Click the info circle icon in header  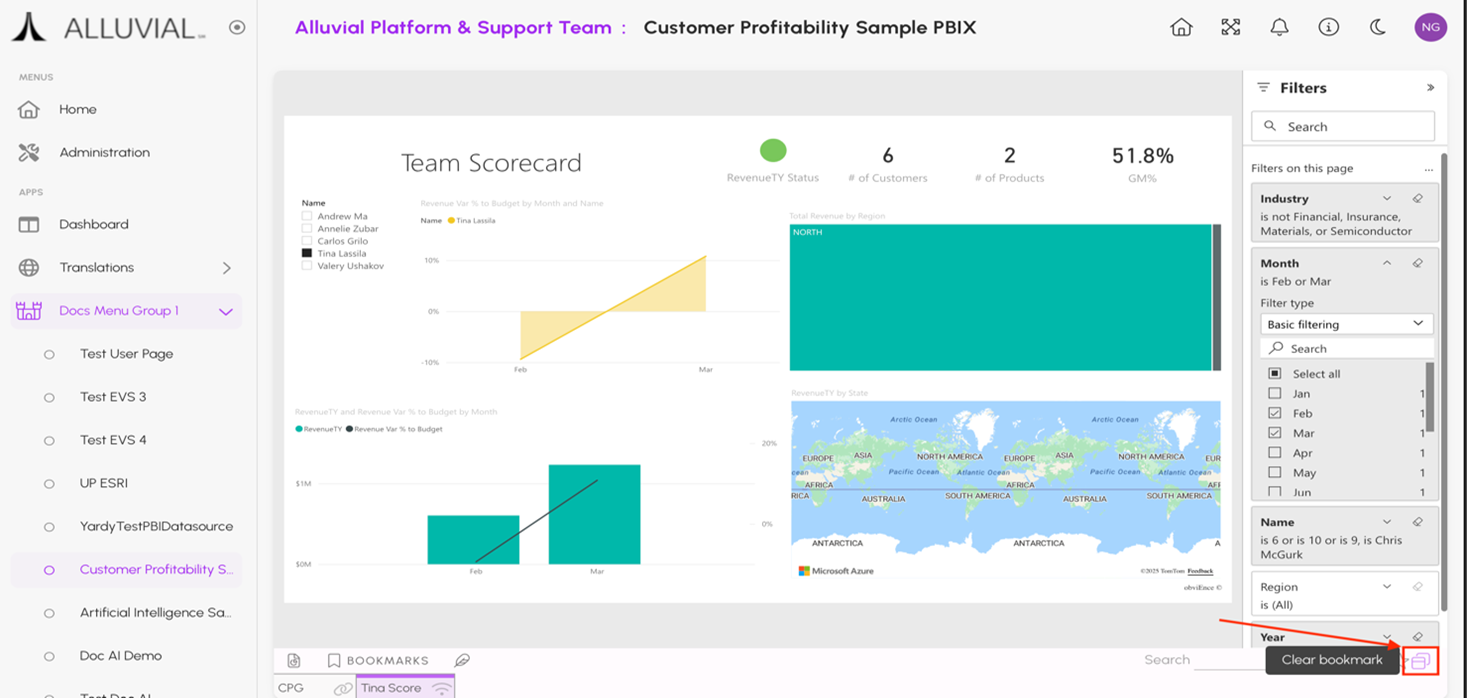click(x=1328, y=28)
